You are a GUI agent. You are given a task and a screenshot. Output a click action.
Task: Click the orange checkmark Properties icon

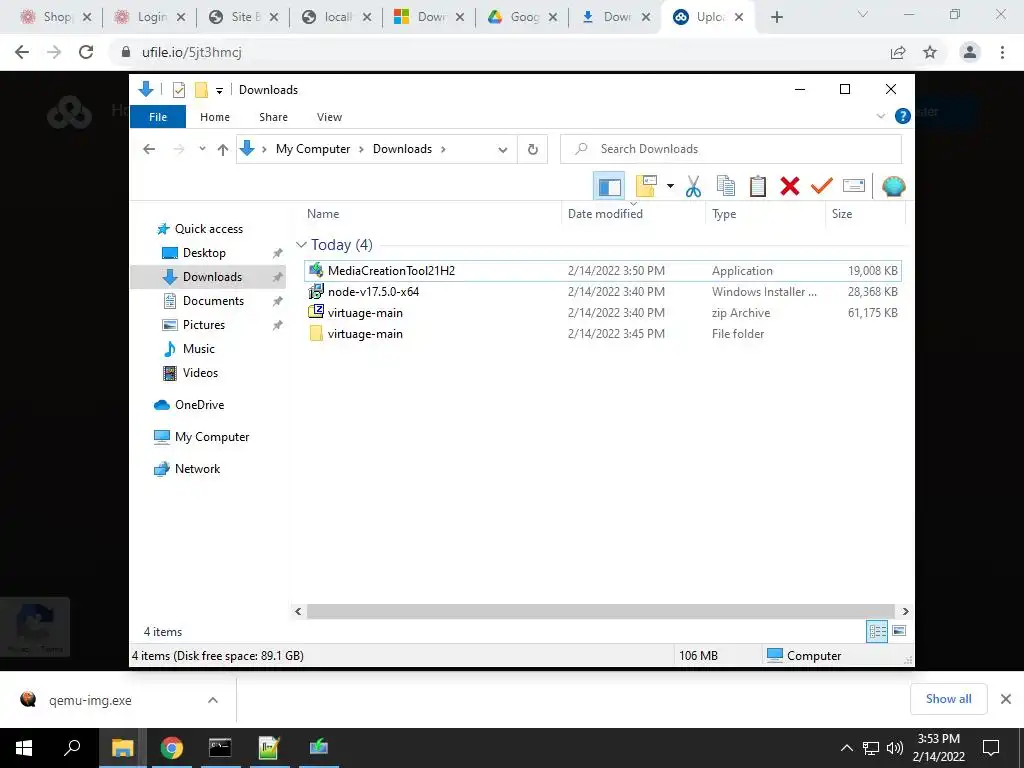(822, 187)
